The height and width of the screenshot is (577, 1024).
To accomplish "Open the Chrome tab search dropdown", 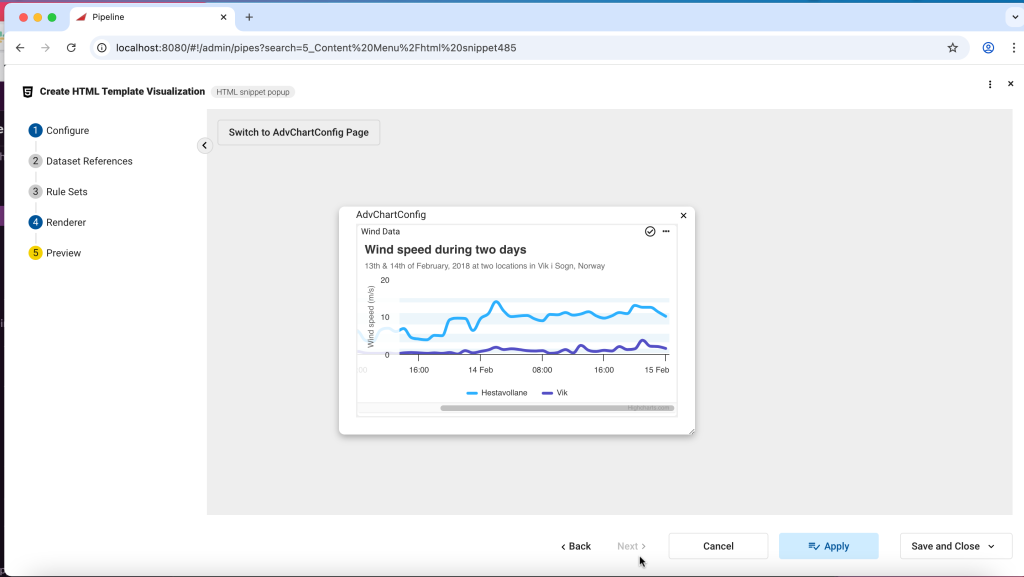I will click(1017, 17).
